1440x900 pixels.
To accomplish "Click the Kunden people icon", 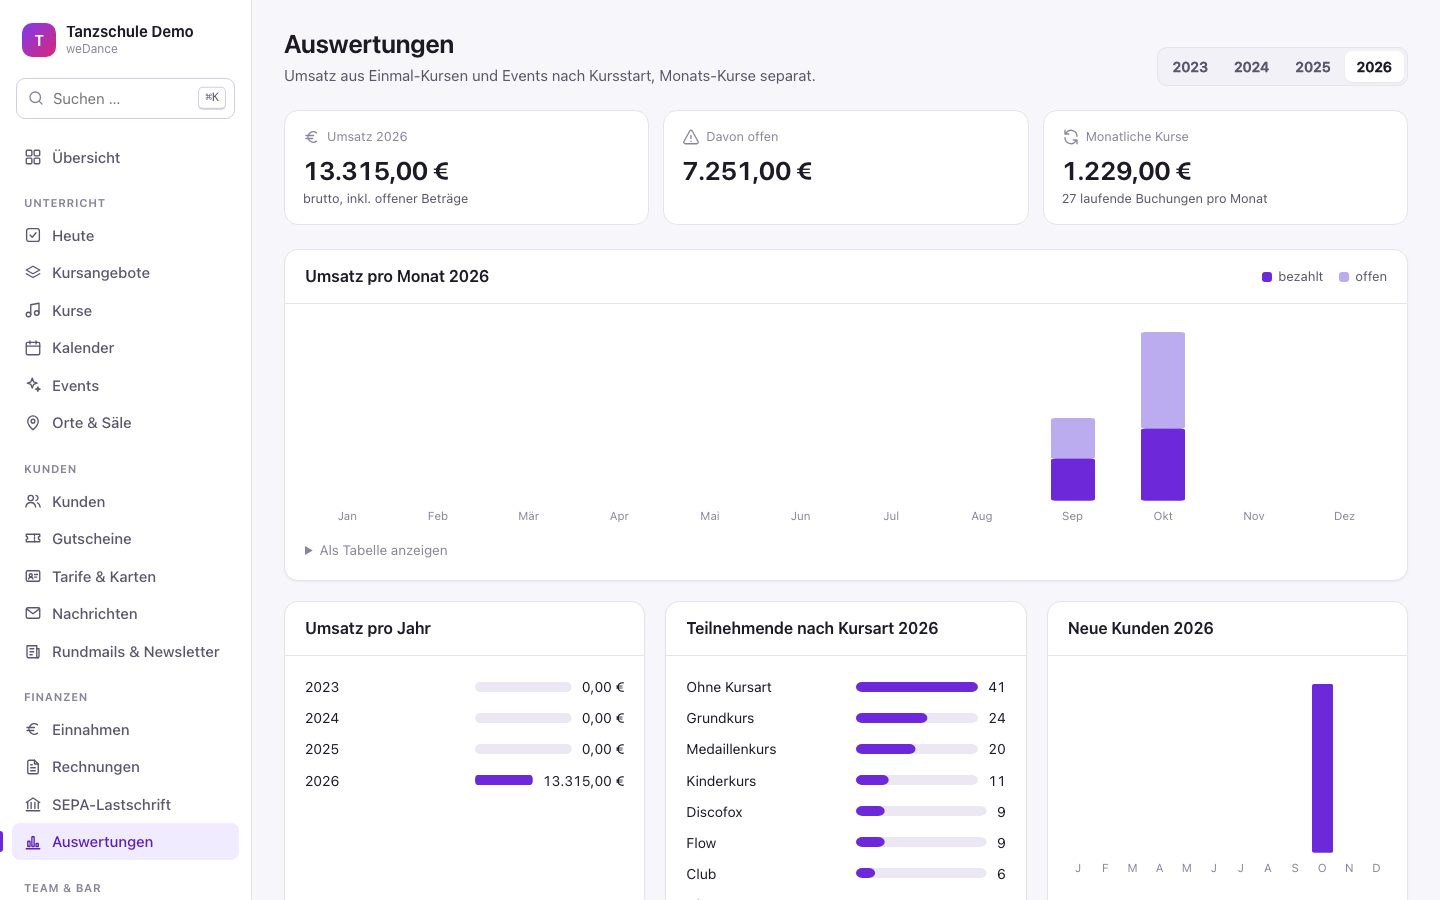I will point(33,501).
